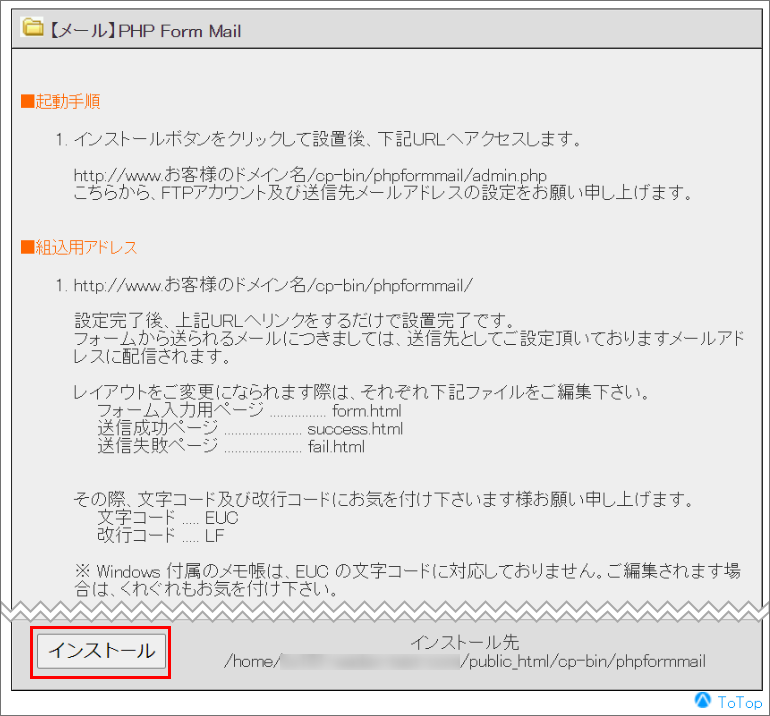Click the インストール button
770x716 pixels.
(102, 651)
